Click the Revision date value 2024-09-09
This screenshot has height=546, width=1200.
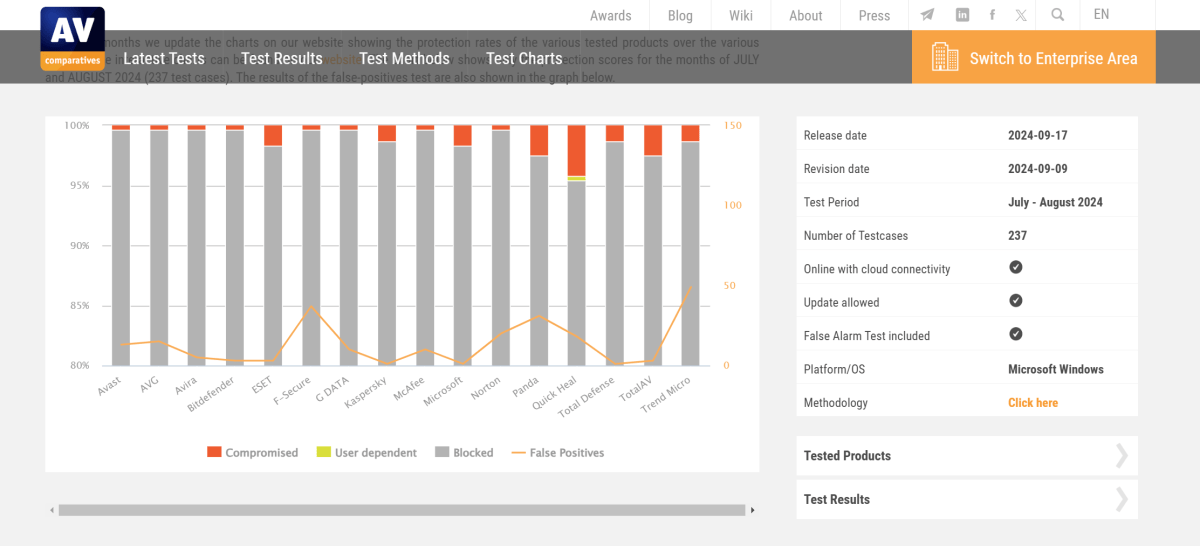coord(1038,169)
